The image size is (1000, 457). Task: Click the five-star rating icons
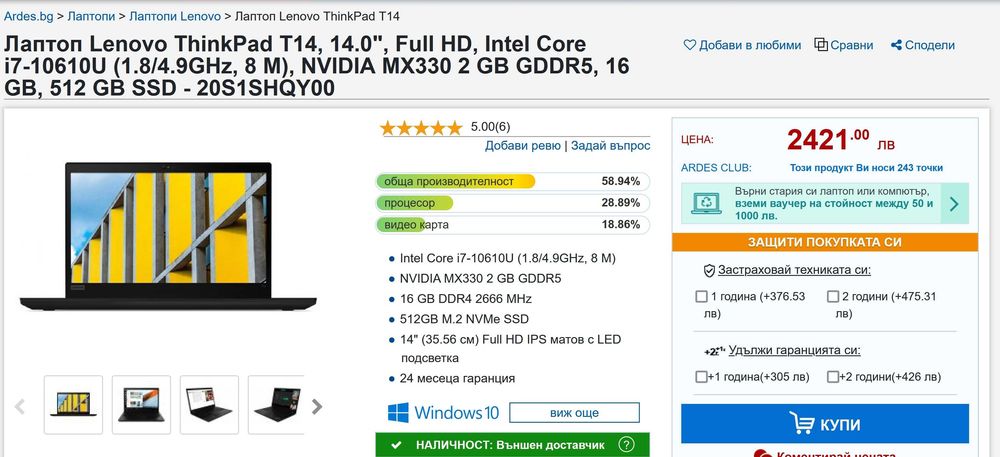click(x=421, y=127)
